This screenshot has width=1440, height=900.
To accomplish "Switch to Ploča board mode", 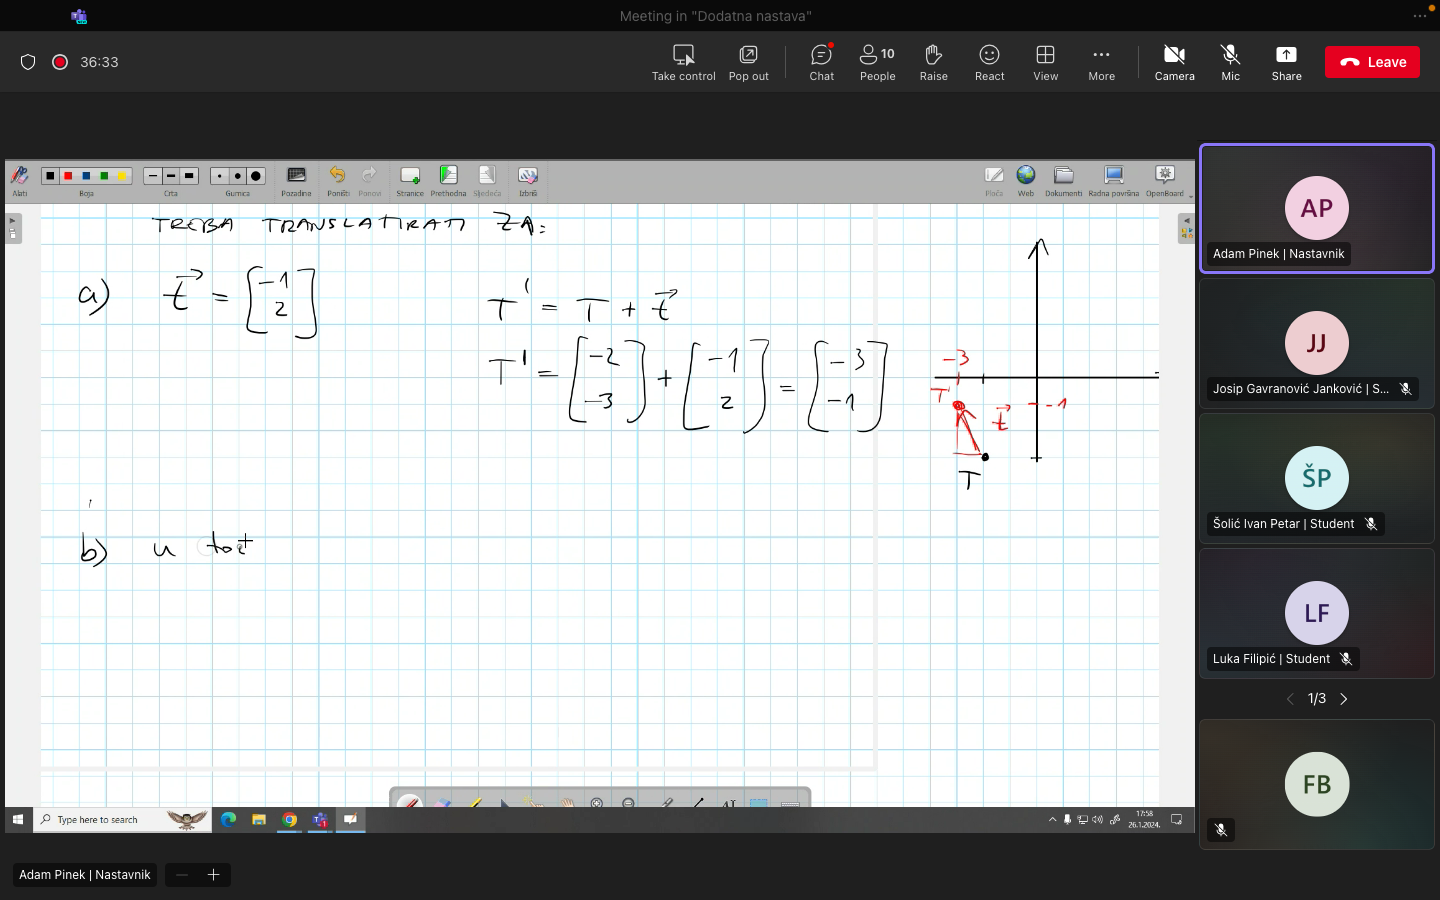I will click(x=994, y=181).
